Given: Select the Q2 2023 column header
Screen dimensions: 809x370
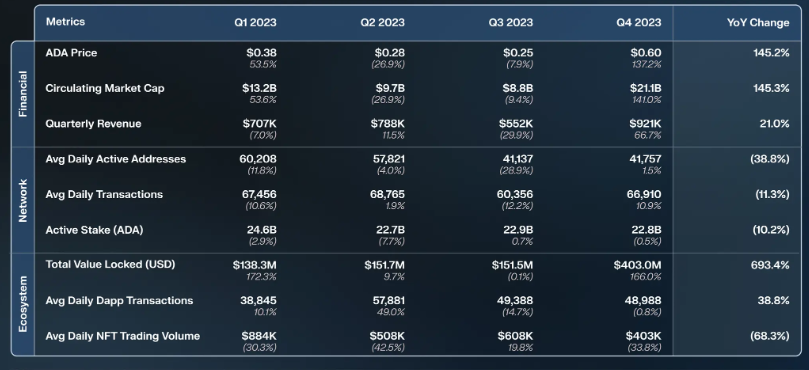Looking at the screenshot, I should [x=383, y=22].
